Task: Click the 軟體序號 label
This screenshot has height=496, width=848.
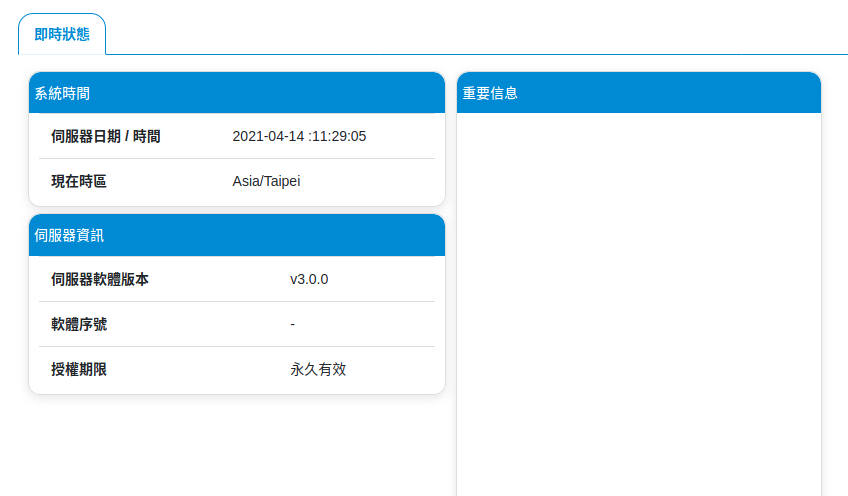Action: (x=79, y=324)
